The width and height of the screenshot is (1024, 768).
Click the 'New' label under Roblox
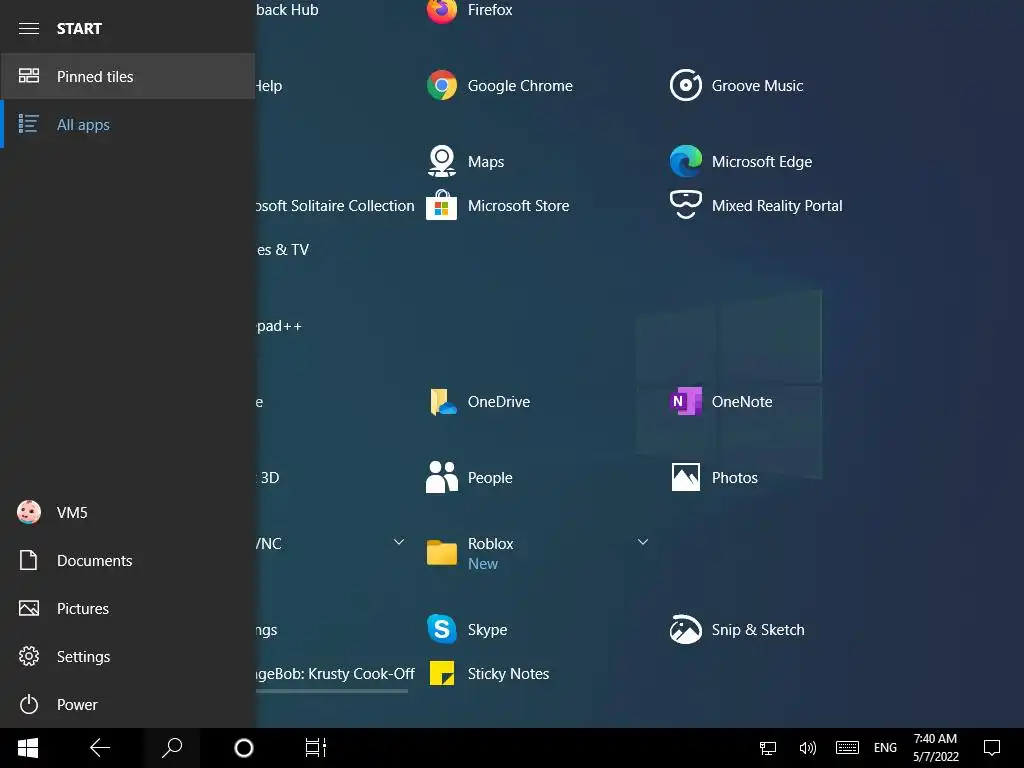coord(483,564)
